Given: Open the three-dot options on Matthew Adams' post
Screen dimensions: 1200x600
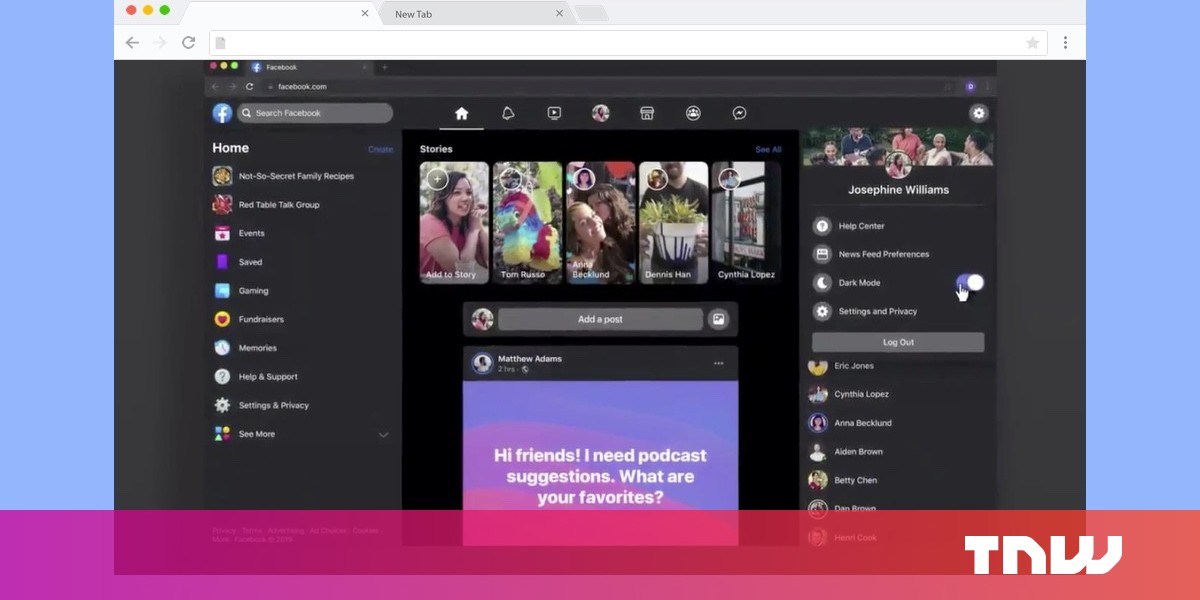Looking at the screenshot, I should pyautogui.click(x=718, y=363).
